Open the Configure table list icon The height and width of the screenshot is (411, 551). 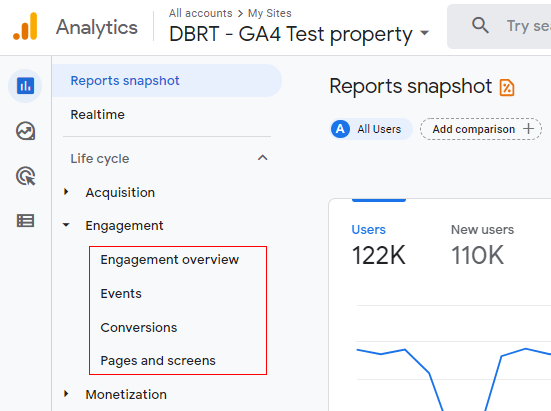pyautogui.click(x=25, y=221)
